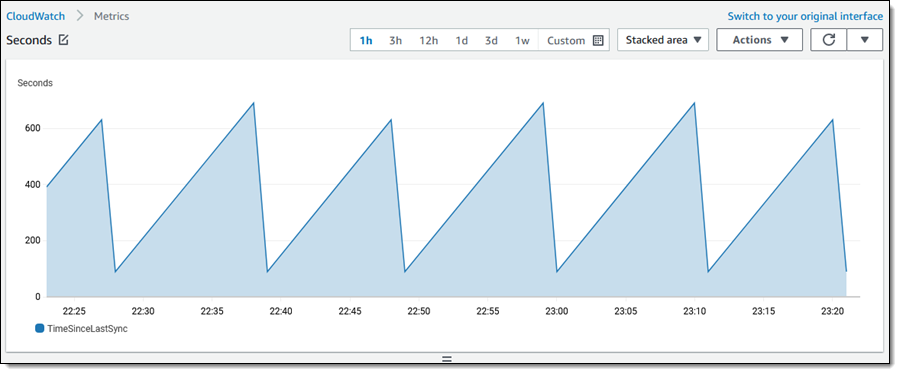Click Switch to your original interface link
900x374 pixels.
point(805,16)
